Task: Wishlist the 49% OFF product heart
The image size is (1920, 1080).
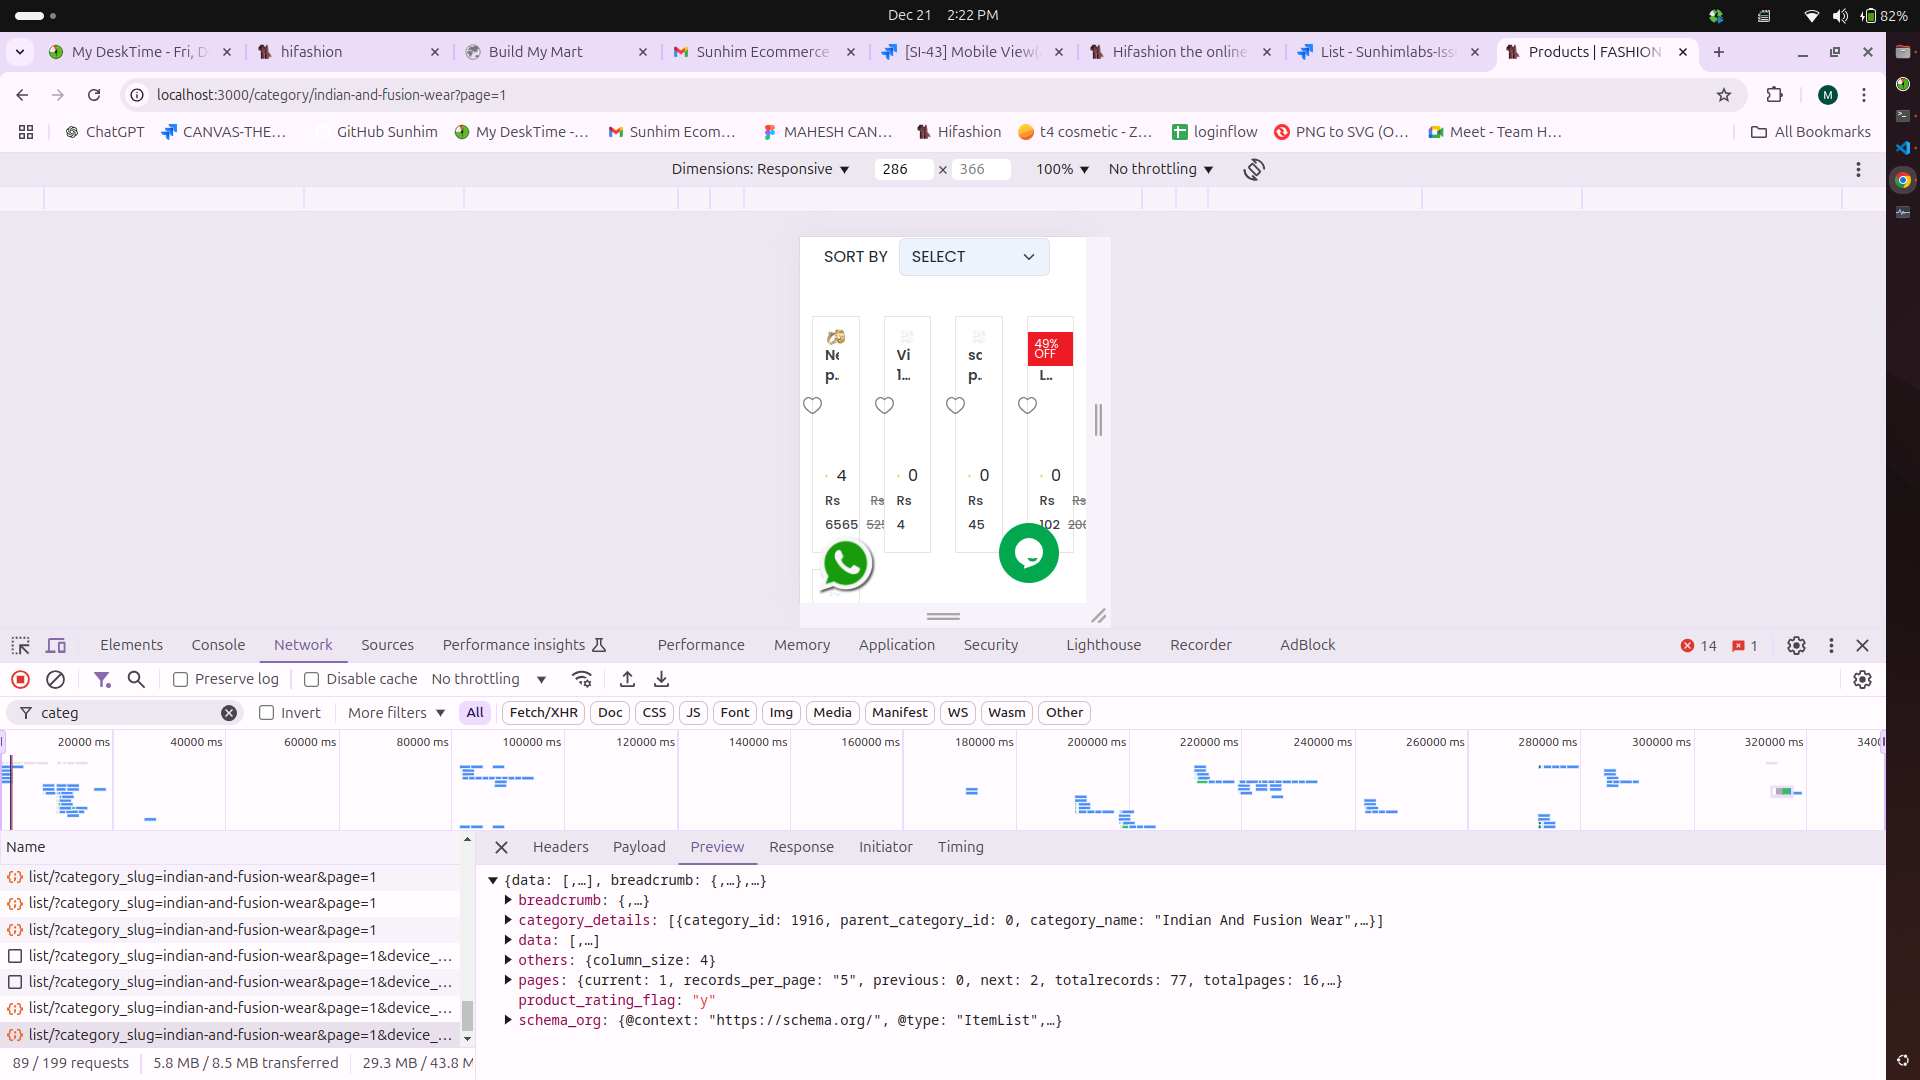Action: click(1027, 405)
